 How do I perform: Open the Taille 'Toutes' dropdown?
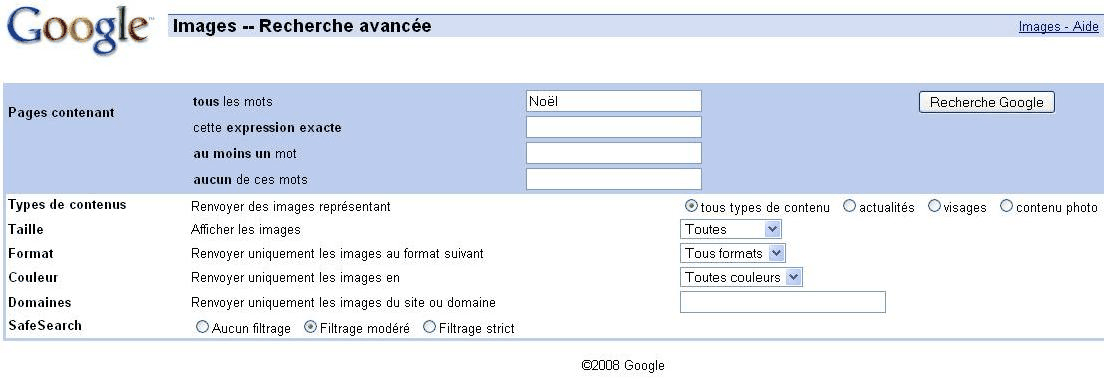point(730,229)
